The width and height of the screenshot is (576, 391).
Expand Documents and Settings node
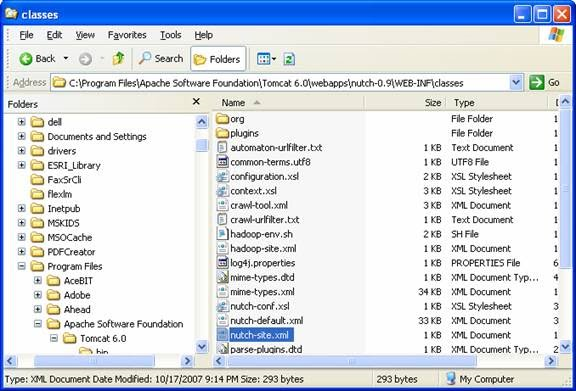pyautogui.click(x=22, y=136)
